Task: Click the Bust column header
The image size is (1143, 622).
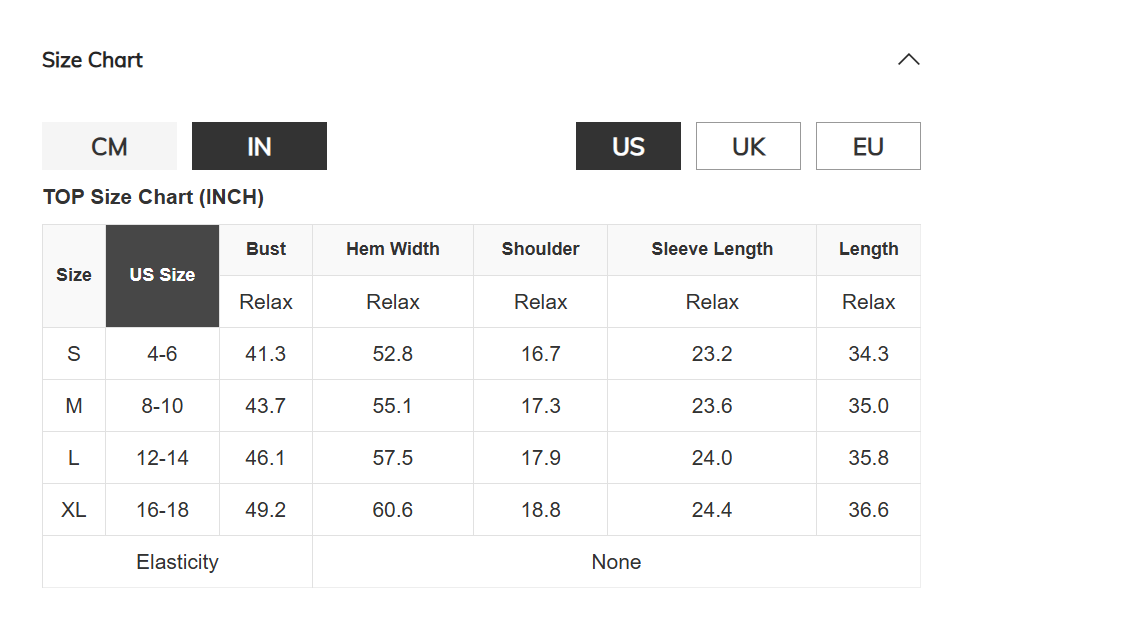Action: [x=266, y=249]
